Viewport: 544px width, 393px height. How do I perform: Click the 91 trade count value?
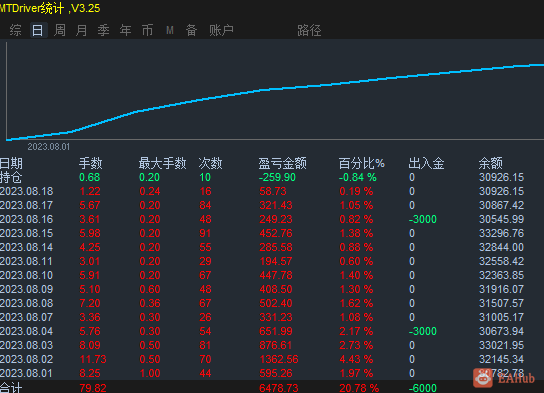coord(205,233)
